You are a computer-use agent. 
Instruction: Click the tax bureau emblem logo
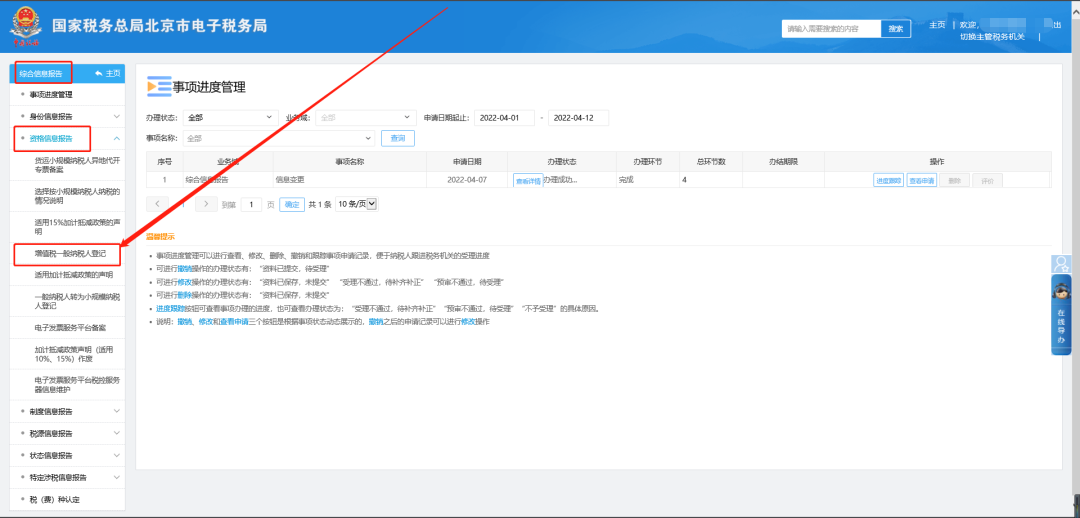coord(25,26)
